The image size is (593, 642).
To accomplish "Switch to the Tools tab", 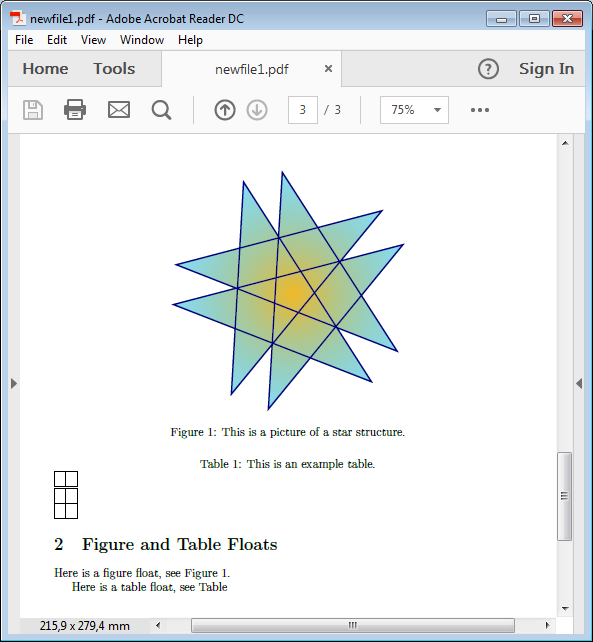I will point(114,69).
